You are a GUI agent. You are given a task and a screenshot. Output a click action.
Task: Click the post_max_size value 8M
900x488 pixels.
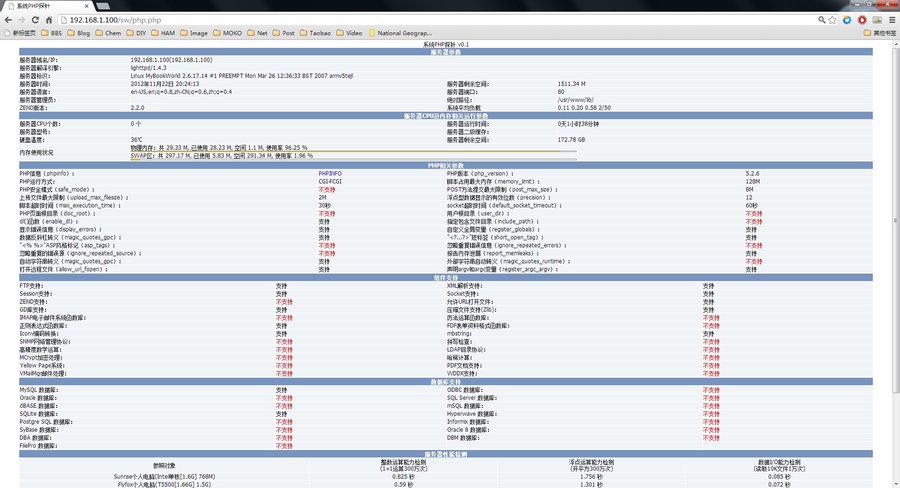749,189
